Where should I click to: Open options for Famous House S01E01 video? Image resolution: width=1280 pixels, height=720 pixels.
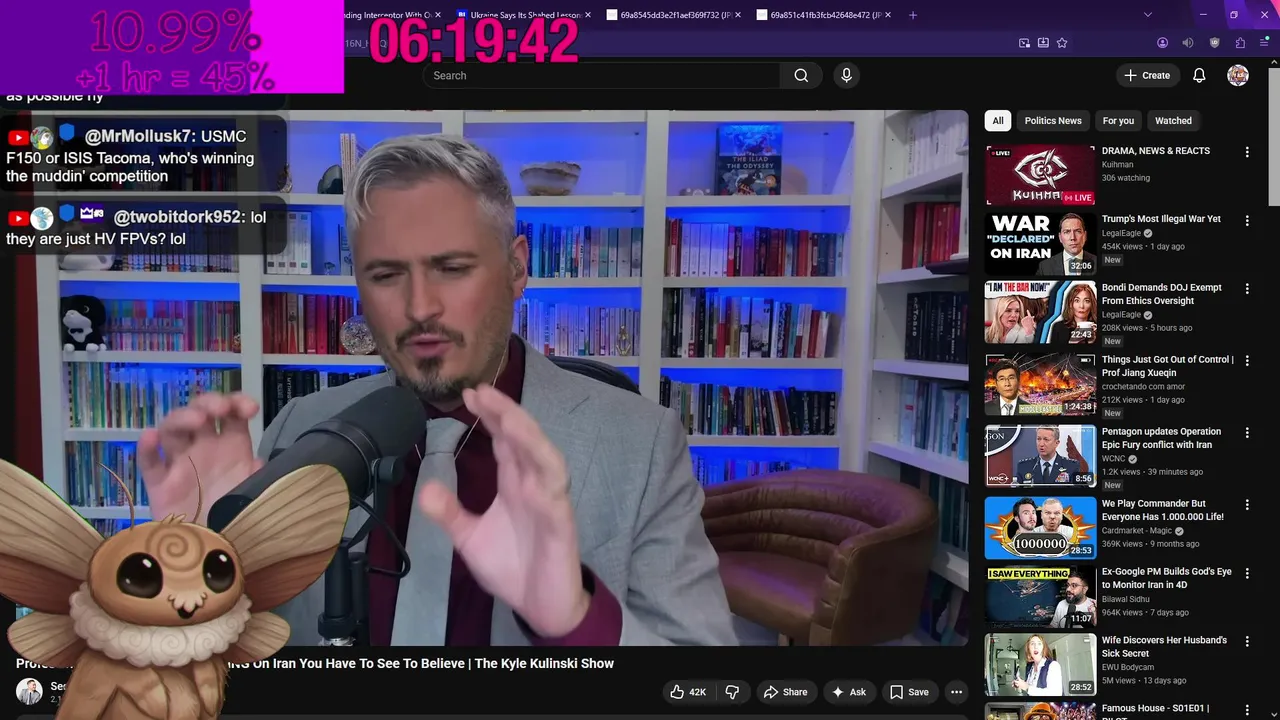click(x=1247, y=709)
